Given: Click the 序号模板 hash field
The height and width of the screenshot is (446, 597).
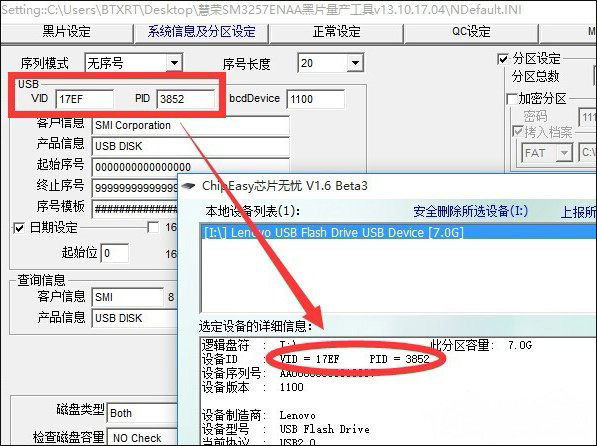Looking at the screenshot, I should pos(135,209).
